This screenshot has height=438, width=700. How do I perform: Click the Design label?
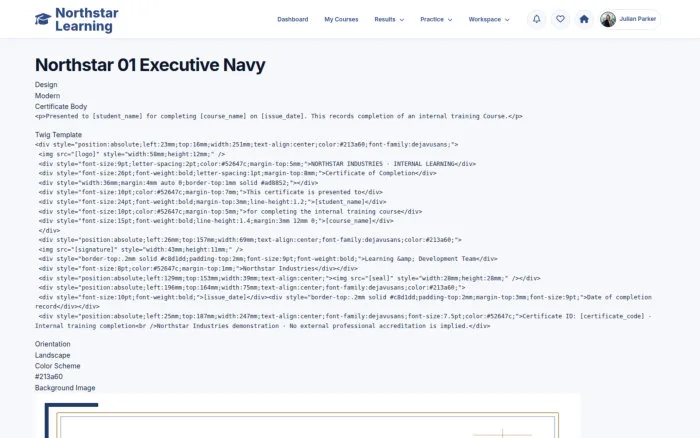click(x=46, y=84)
